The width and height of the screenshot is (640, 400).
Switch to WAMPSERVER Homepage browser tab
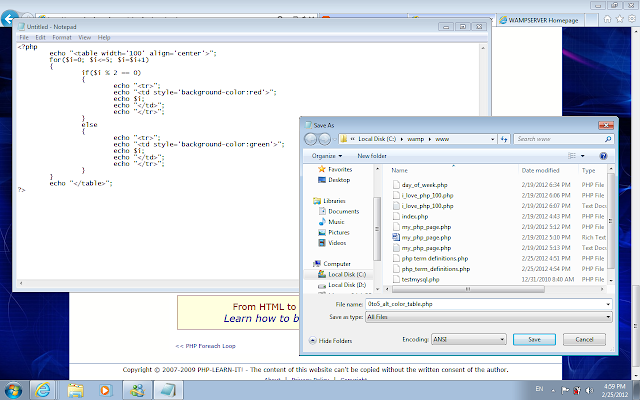[539, 20]
